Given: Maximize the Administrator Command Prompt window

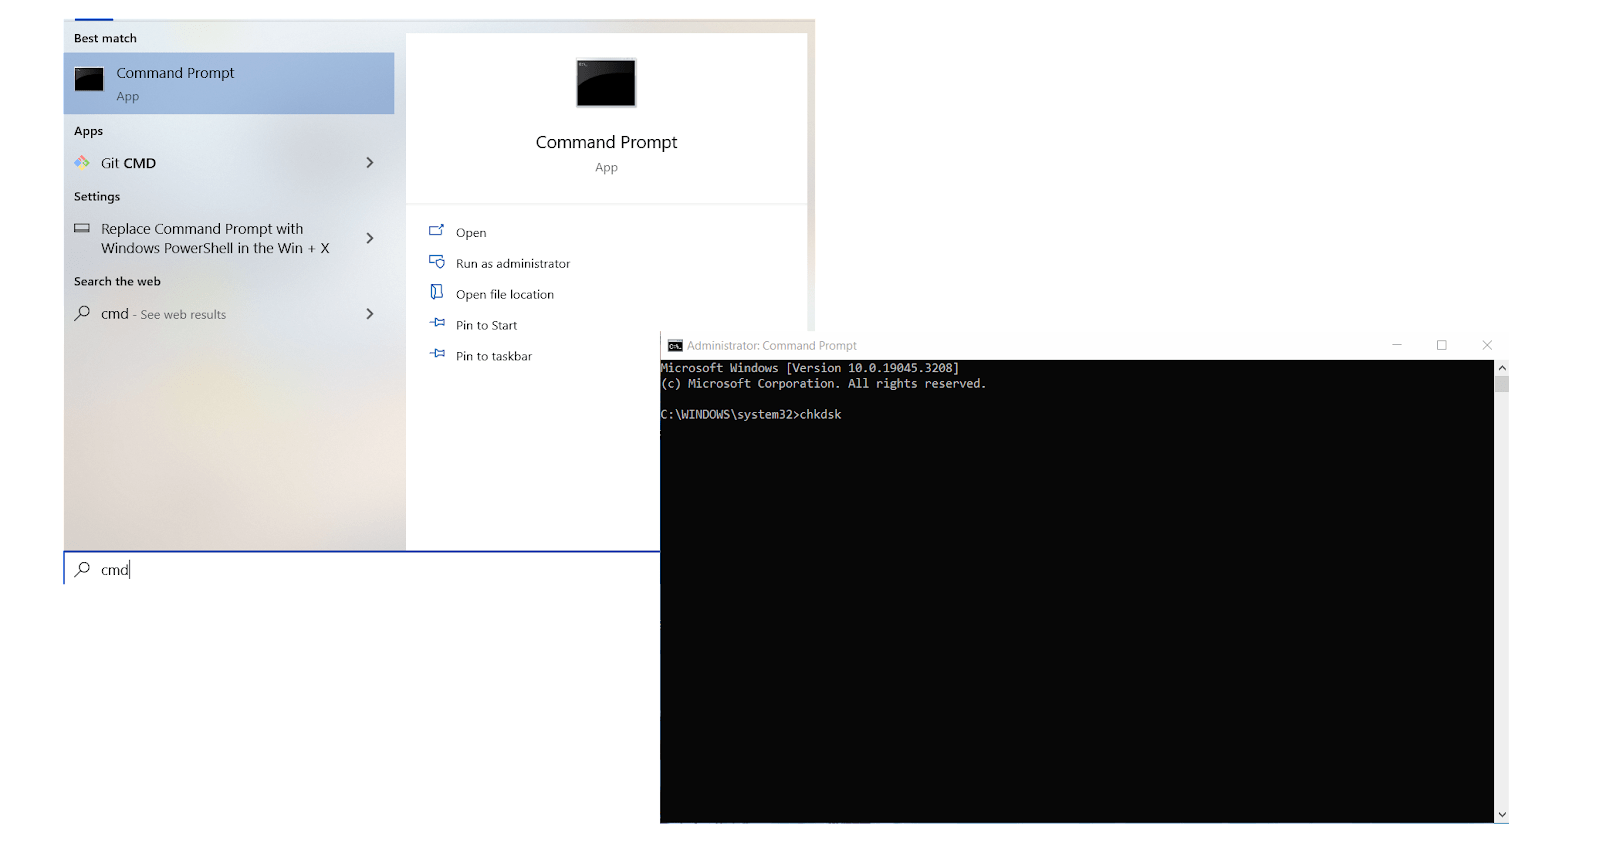Looking at the screenshot, I should point(1442,345).
